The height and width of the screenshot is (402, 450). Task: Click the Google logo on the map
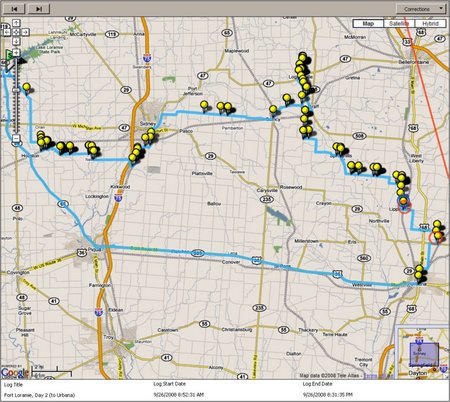pos(15,372)
